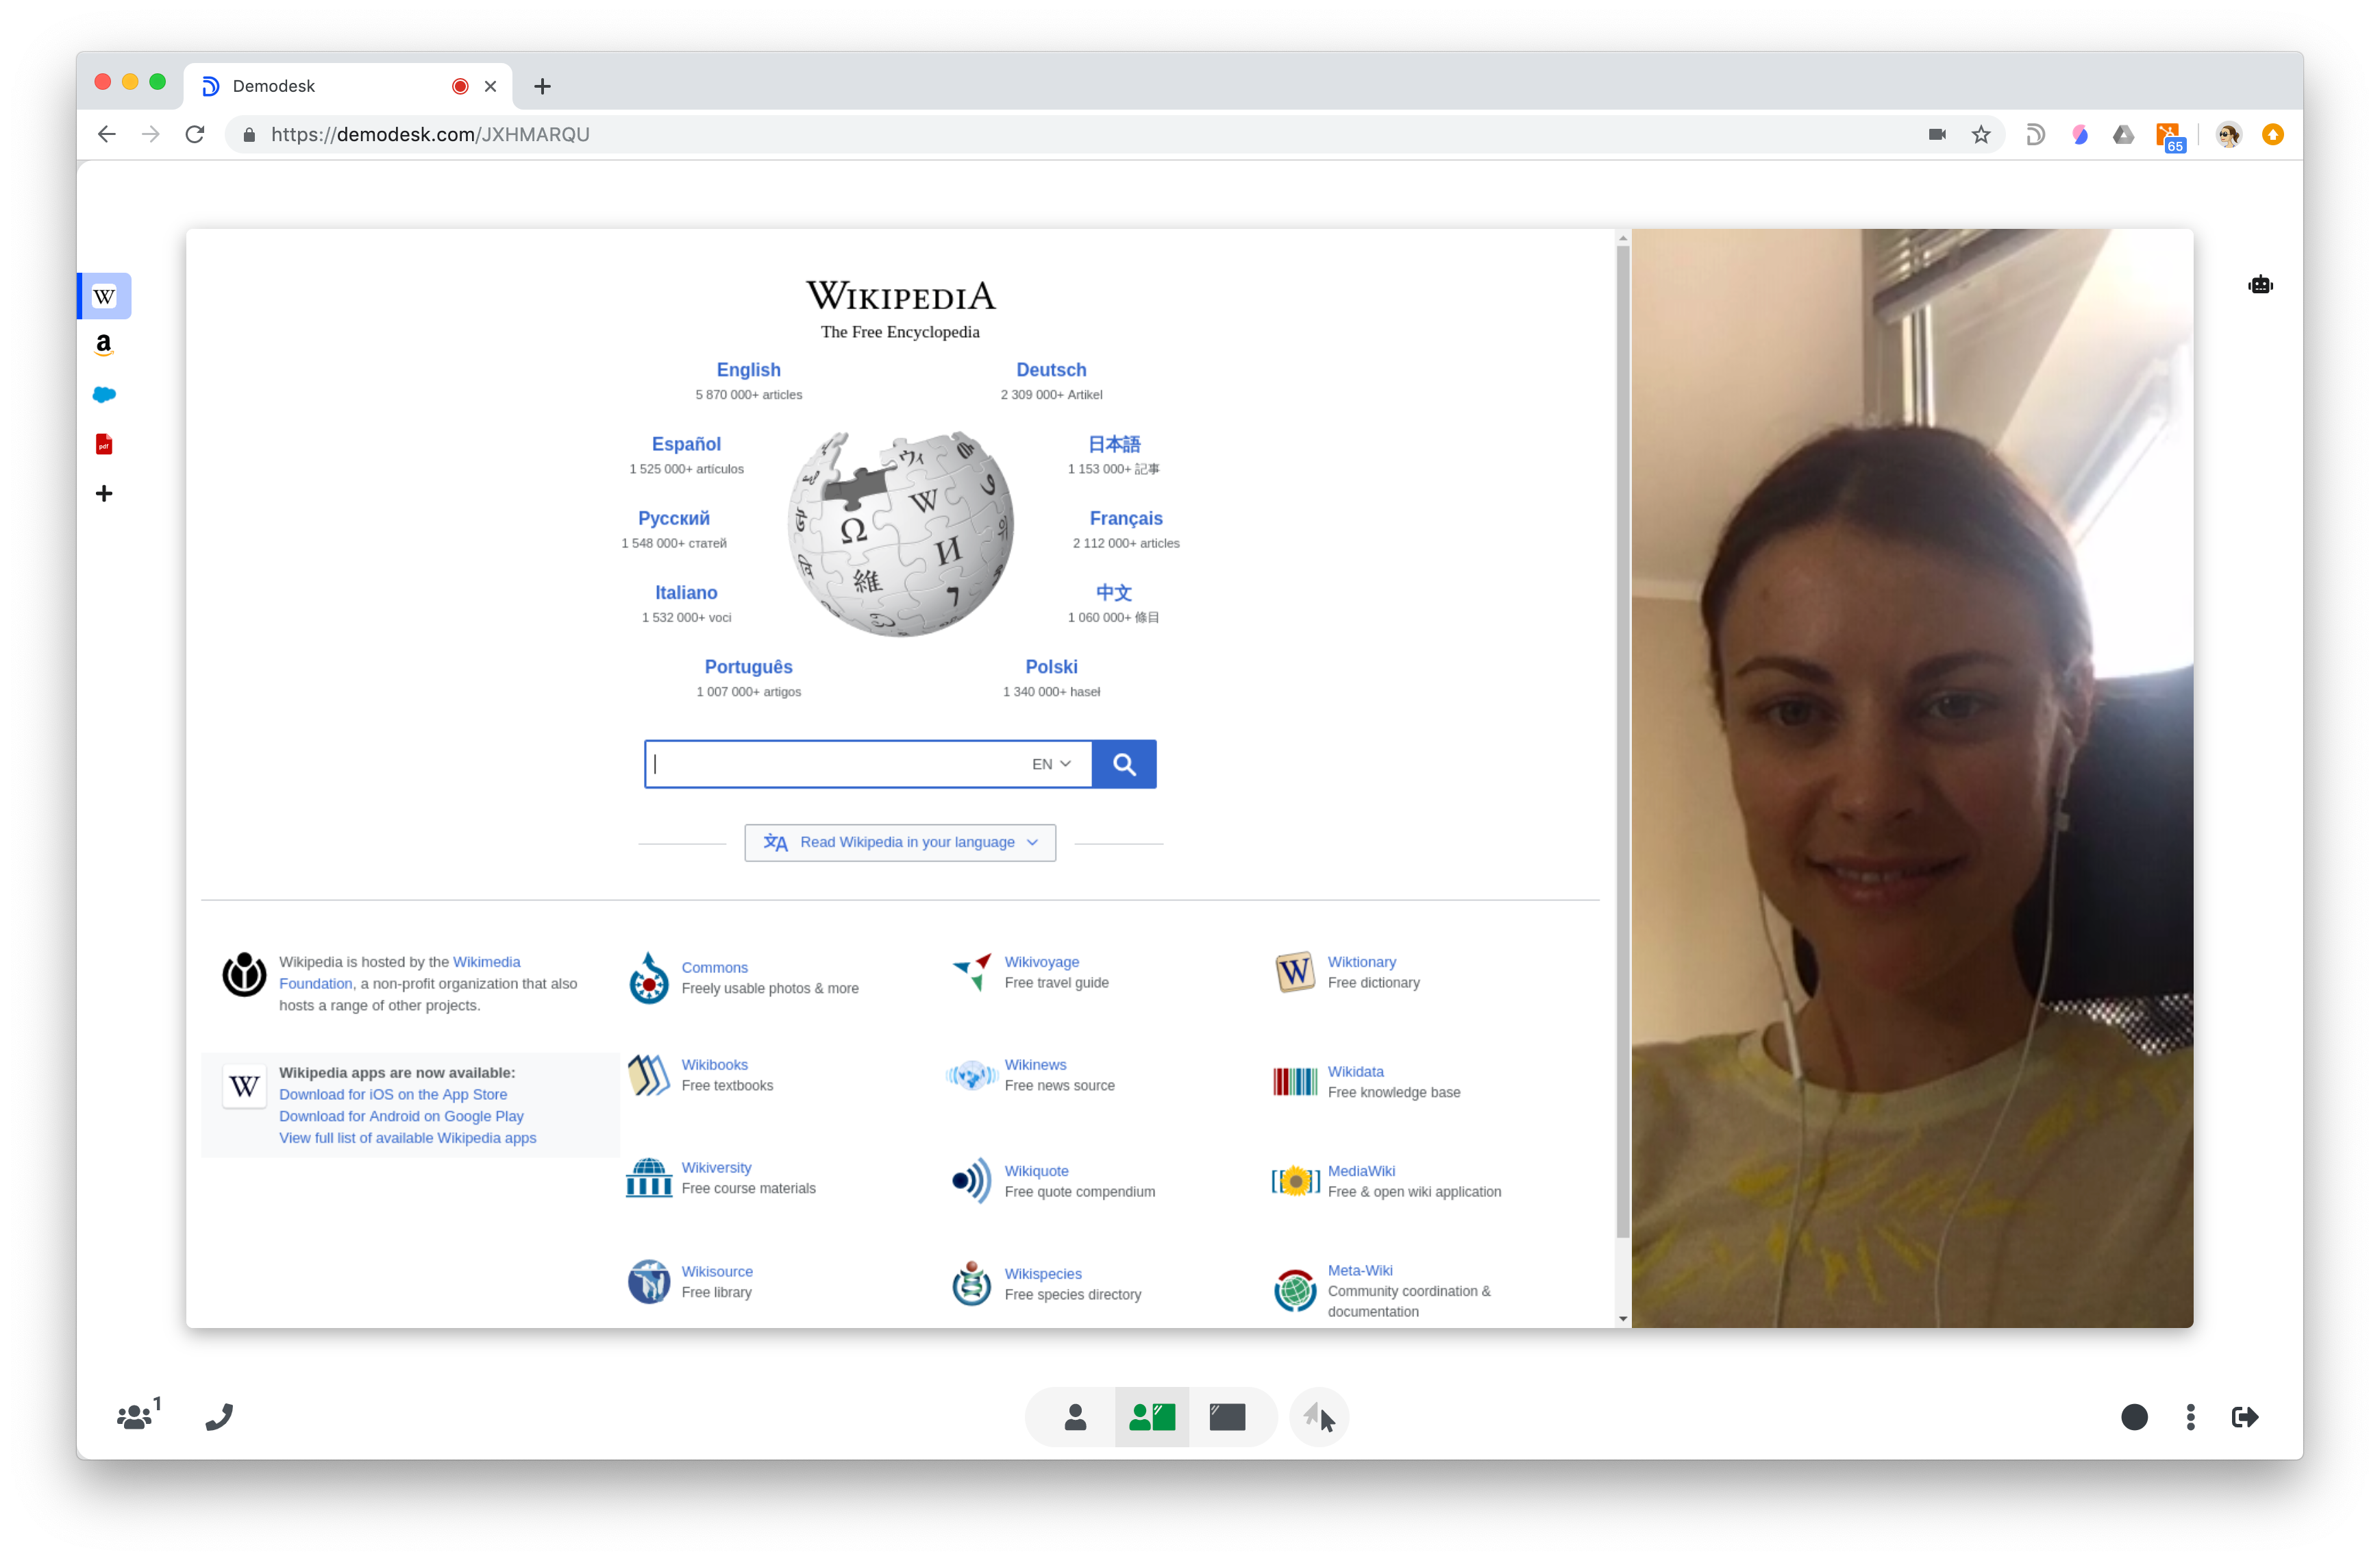
Task: Open the three-dot more options menu
Action: (2190, 1416)
